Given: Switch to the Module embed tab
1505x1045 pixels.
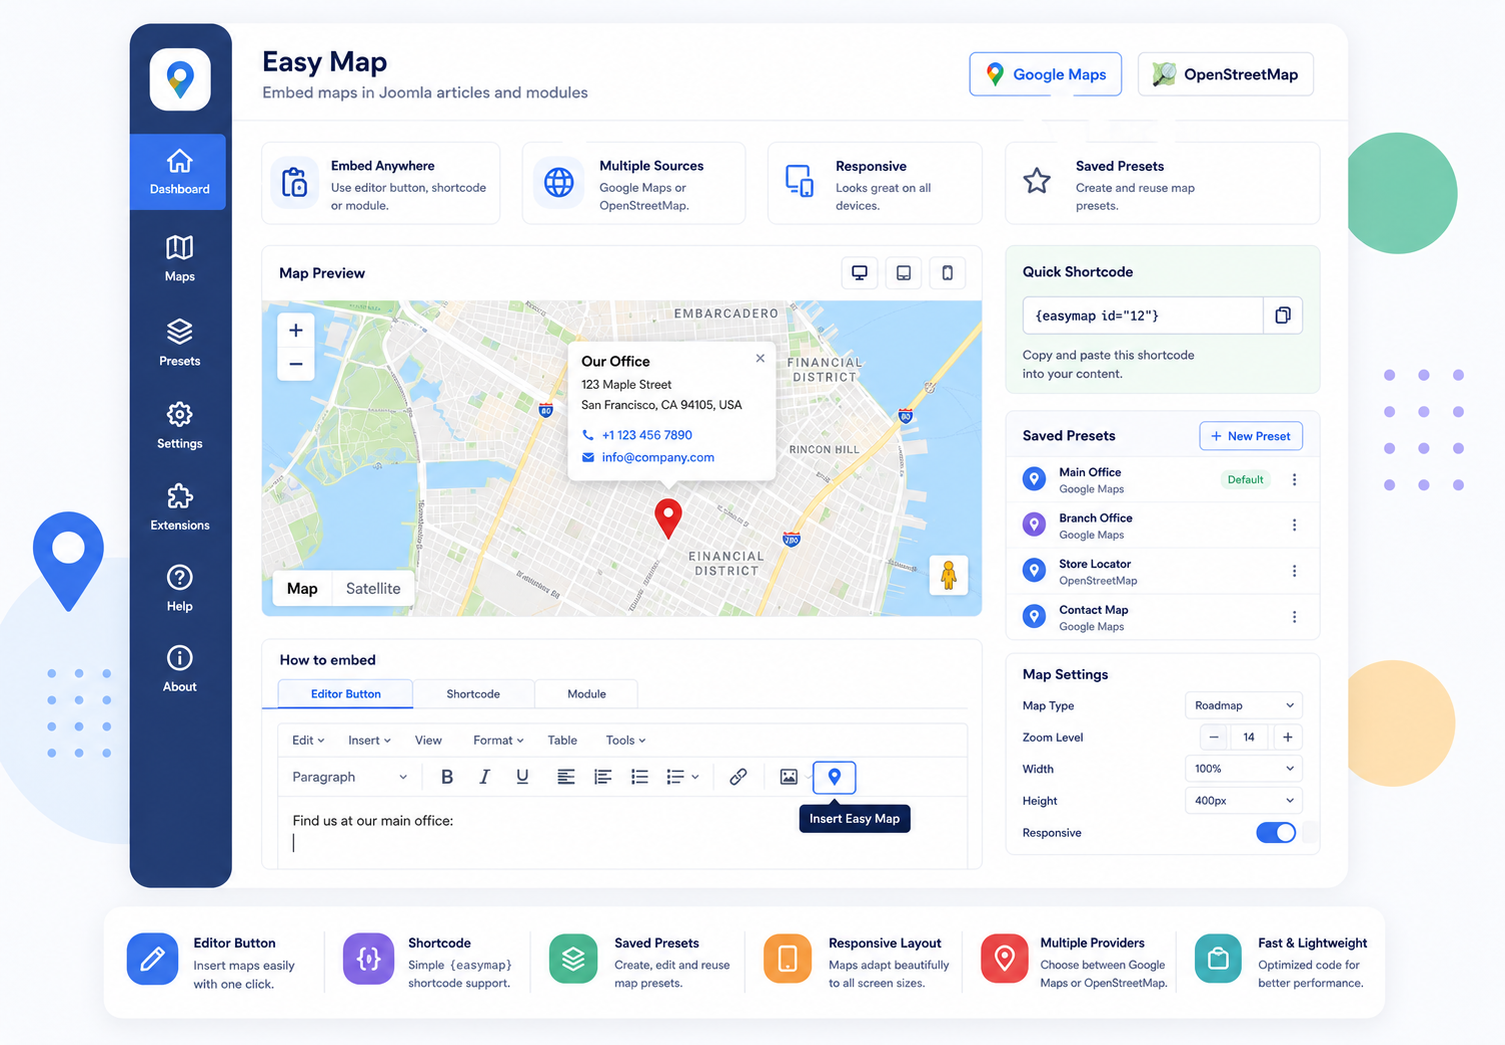Looking at the screenshot, I should (587, 694).
